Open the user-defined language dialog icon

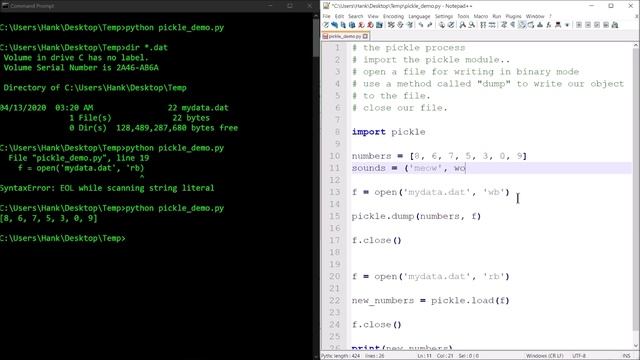[531, 25]
